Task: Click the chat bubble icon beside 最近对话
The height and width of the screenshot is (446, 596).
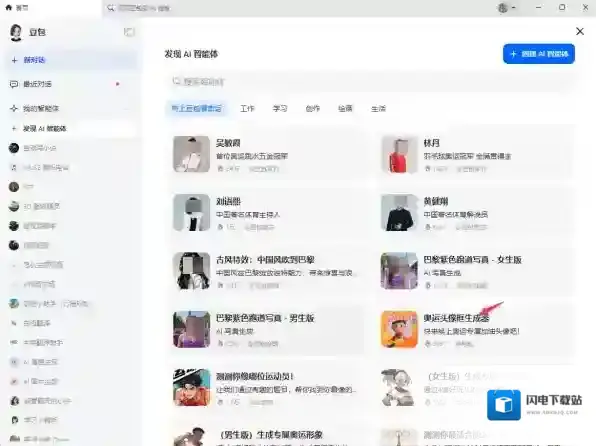Action: [x=14, y=84]
